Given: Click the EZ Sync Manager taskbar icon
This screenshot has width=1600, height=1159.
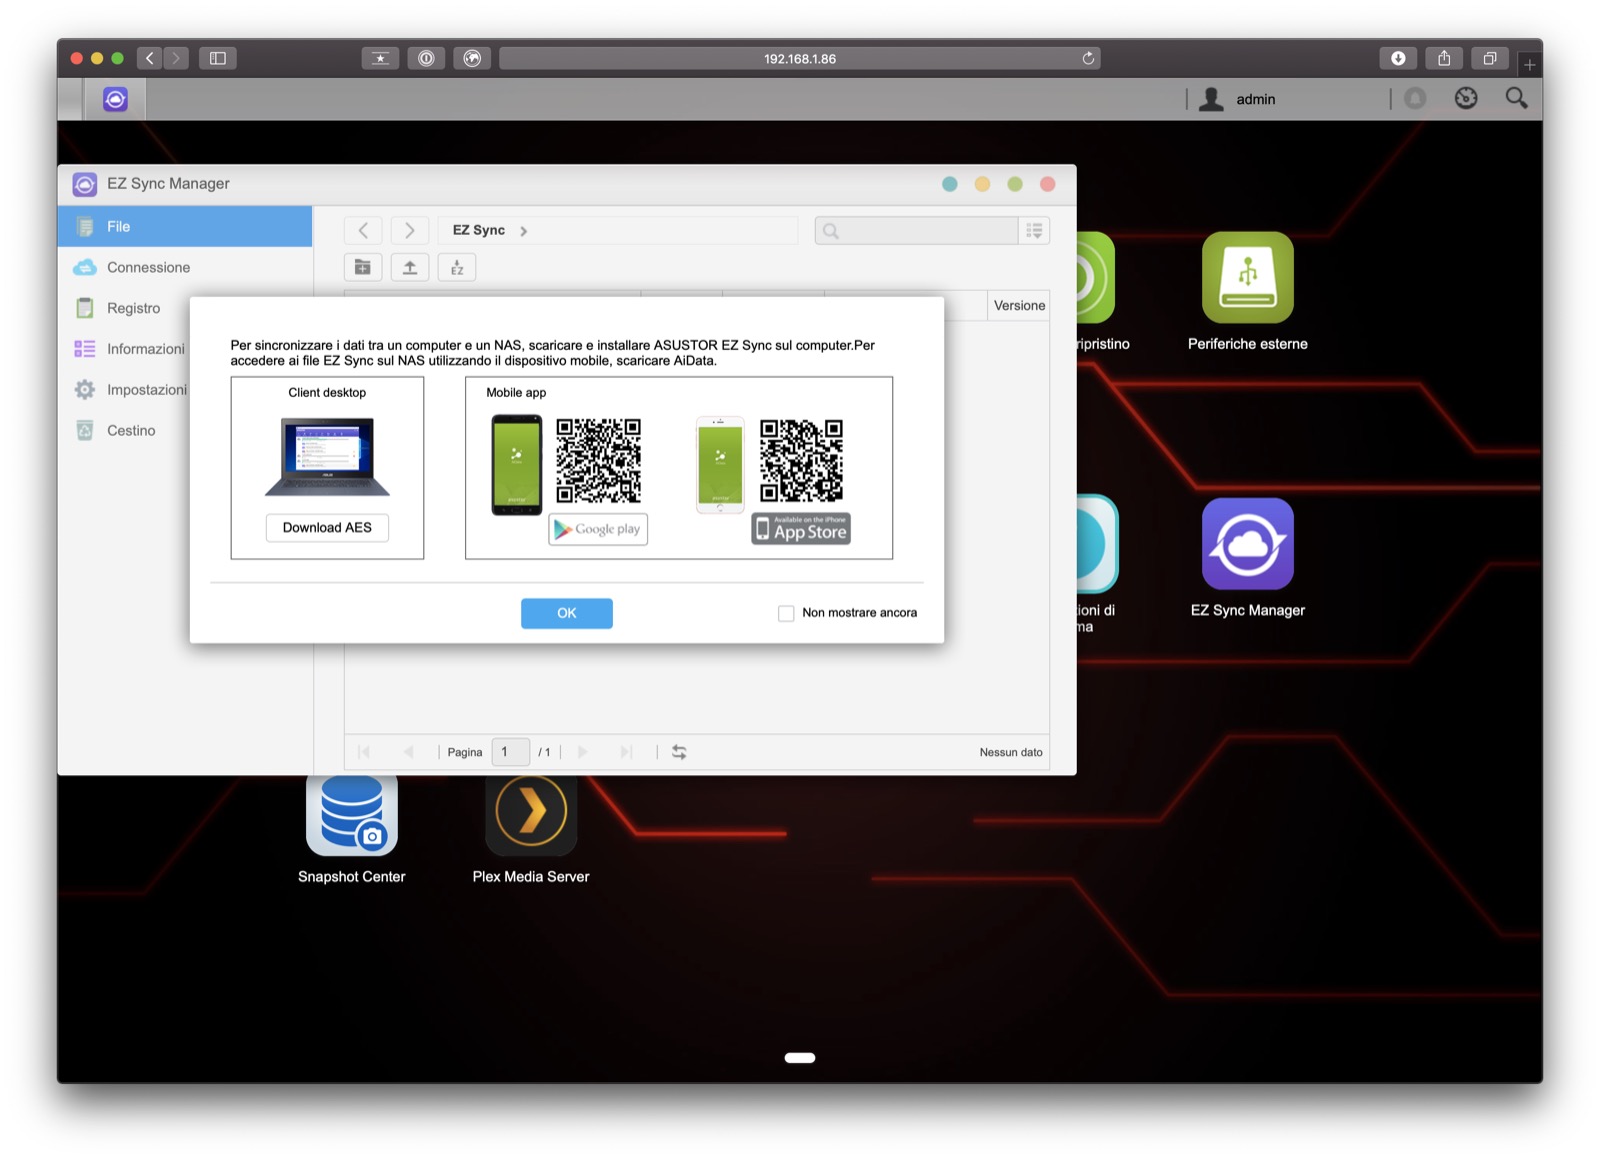Looking at the screenshot, I should point(115,99).
